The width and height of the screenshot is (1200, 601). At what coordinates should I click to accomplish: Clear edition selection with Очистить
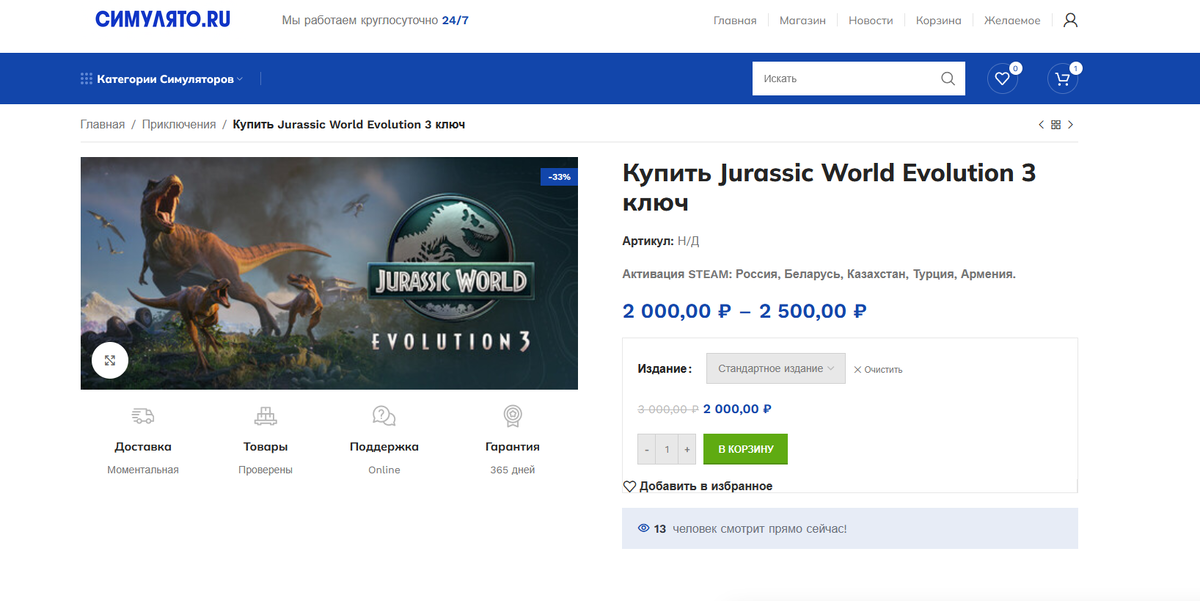click(878, 369)
